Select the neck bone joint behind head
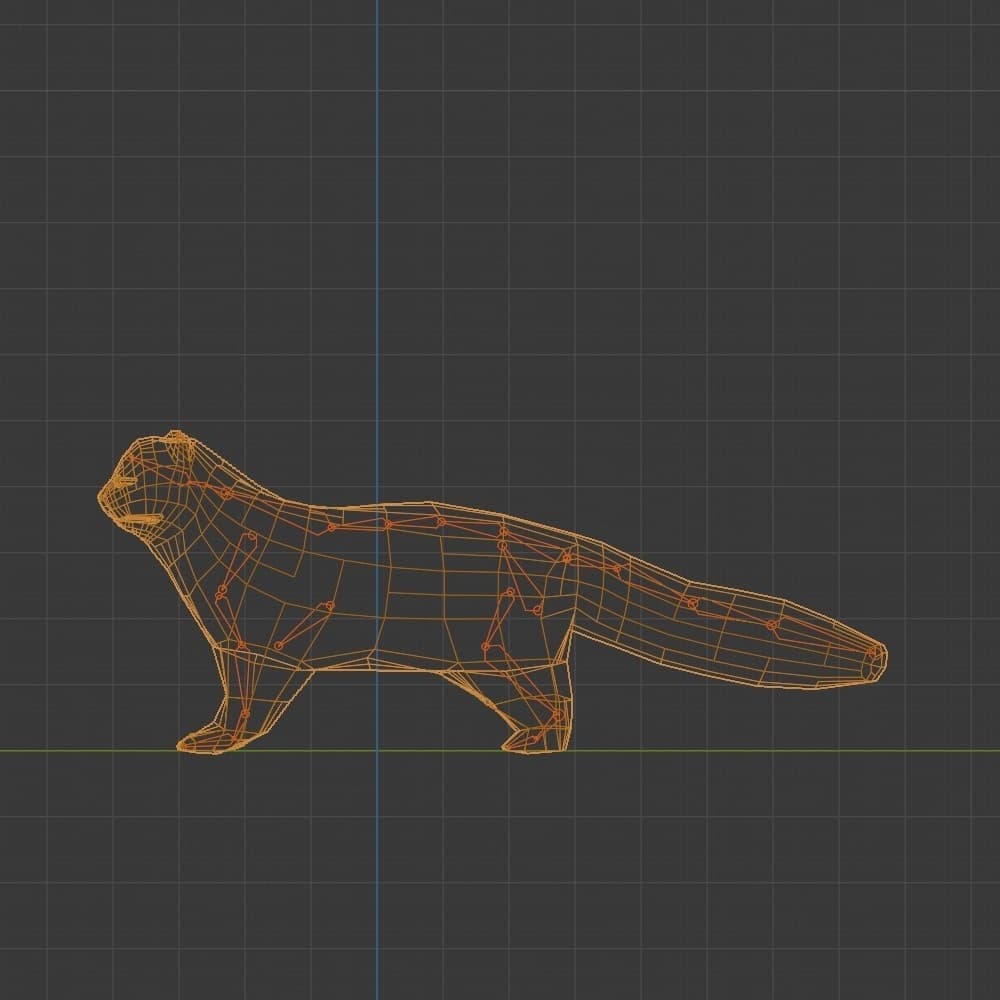1000x1000 pixels. (x=227, y=493)
